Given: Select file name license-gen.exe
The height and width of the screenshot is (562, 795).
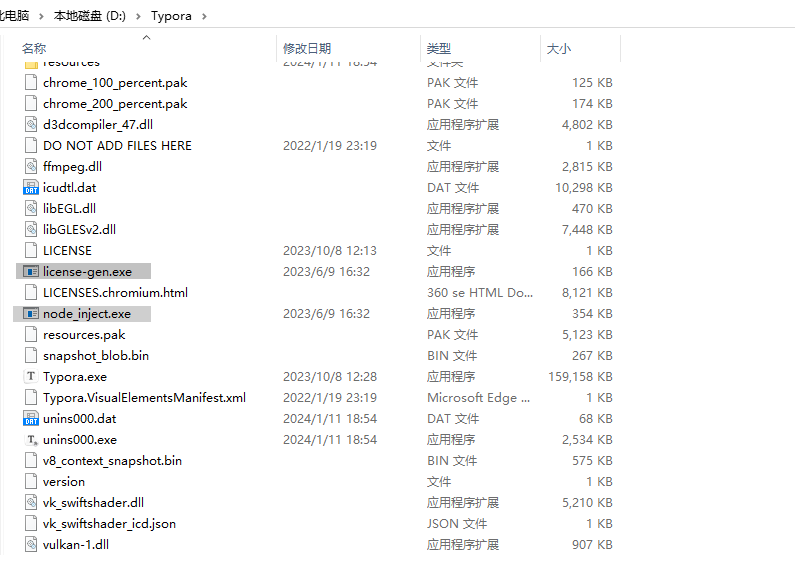Looking at the screenshot, I should pos(87,272).
